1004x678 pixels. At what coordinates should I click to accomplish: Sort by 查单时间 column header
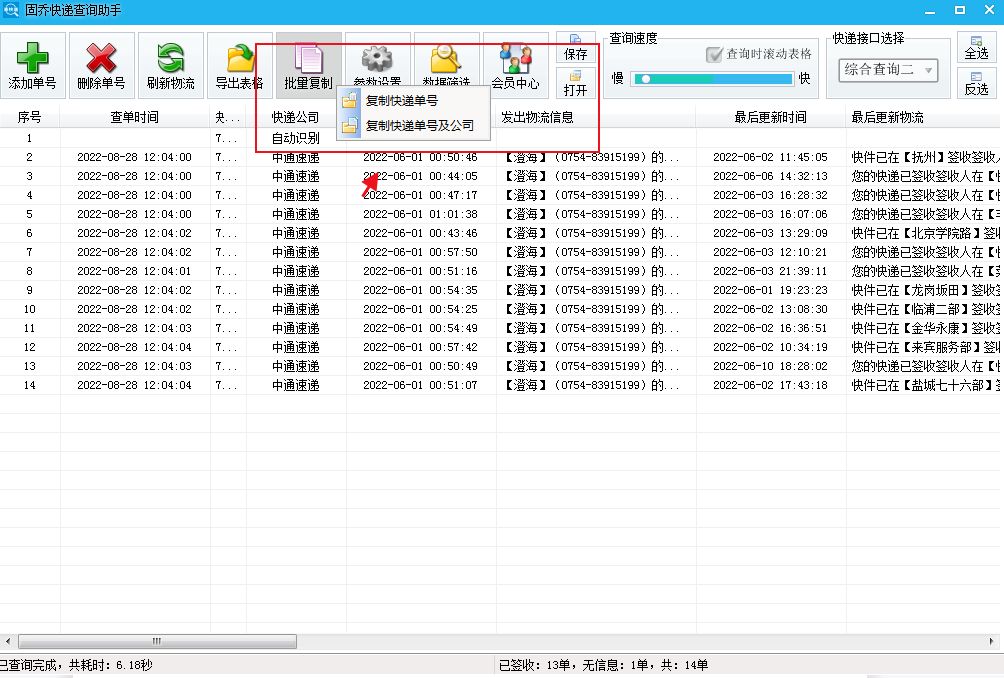click(134, 117)
